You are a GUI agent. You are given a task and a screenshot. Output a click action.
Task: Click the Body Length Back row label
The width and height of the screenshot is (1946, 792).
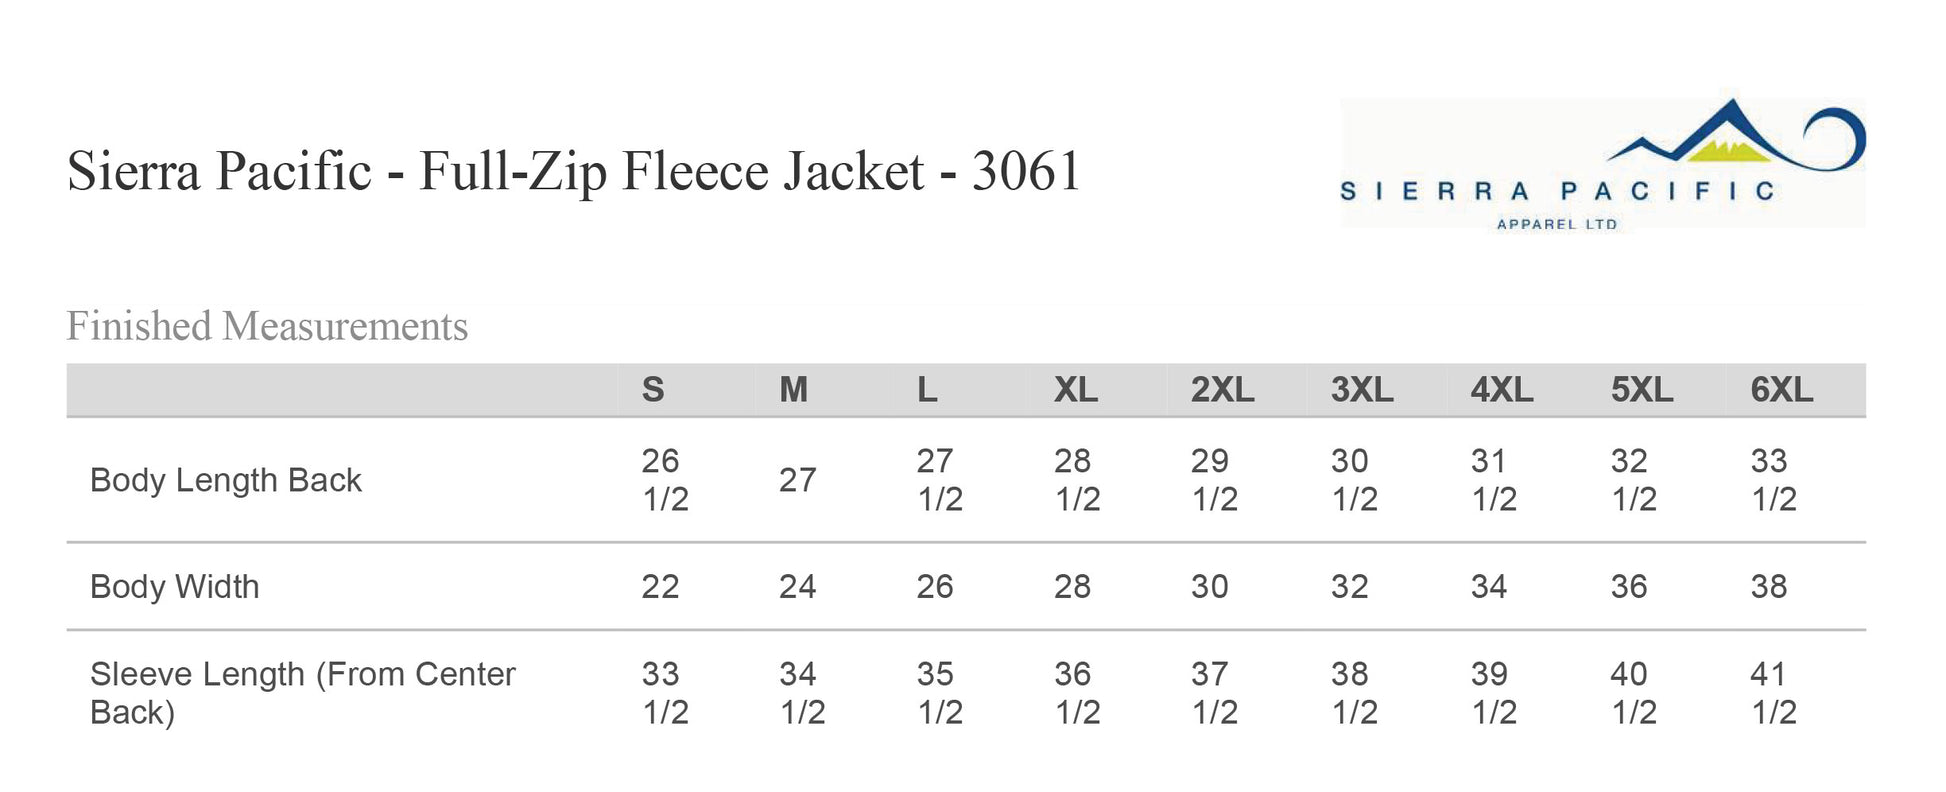point(226,480)
